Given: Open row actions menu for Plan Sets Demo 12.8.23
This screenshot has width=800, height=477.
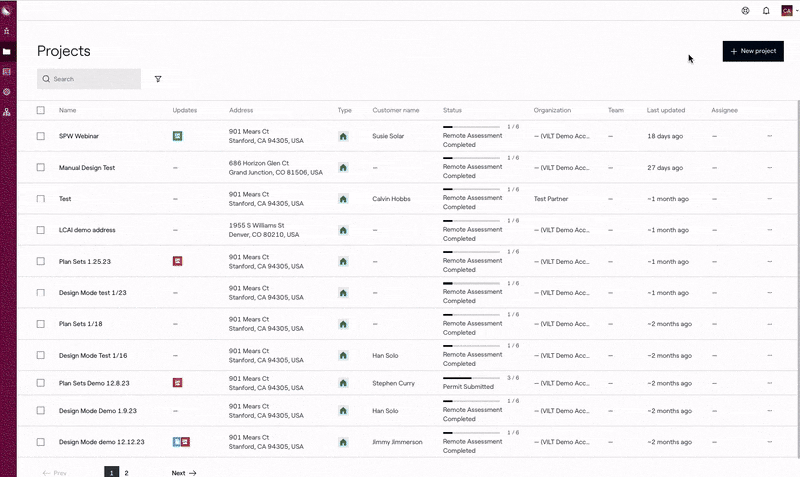Looking at the screenshot, I should pyautogui.click(x=769, y=383).
